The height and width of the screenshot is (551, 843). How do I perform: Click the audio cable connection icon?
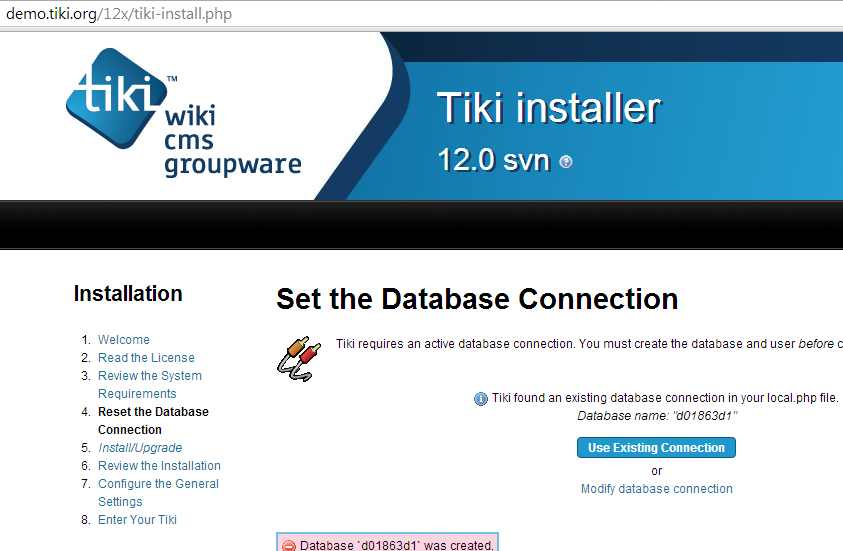tap(299, 359)
